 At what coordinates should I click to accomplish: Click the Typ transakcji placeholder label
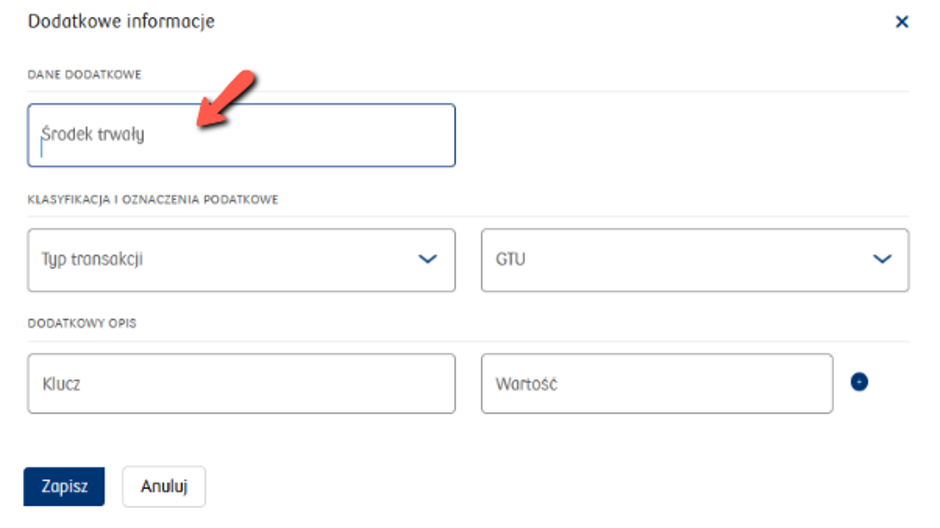pyautogui.click(x=92, y=260)
